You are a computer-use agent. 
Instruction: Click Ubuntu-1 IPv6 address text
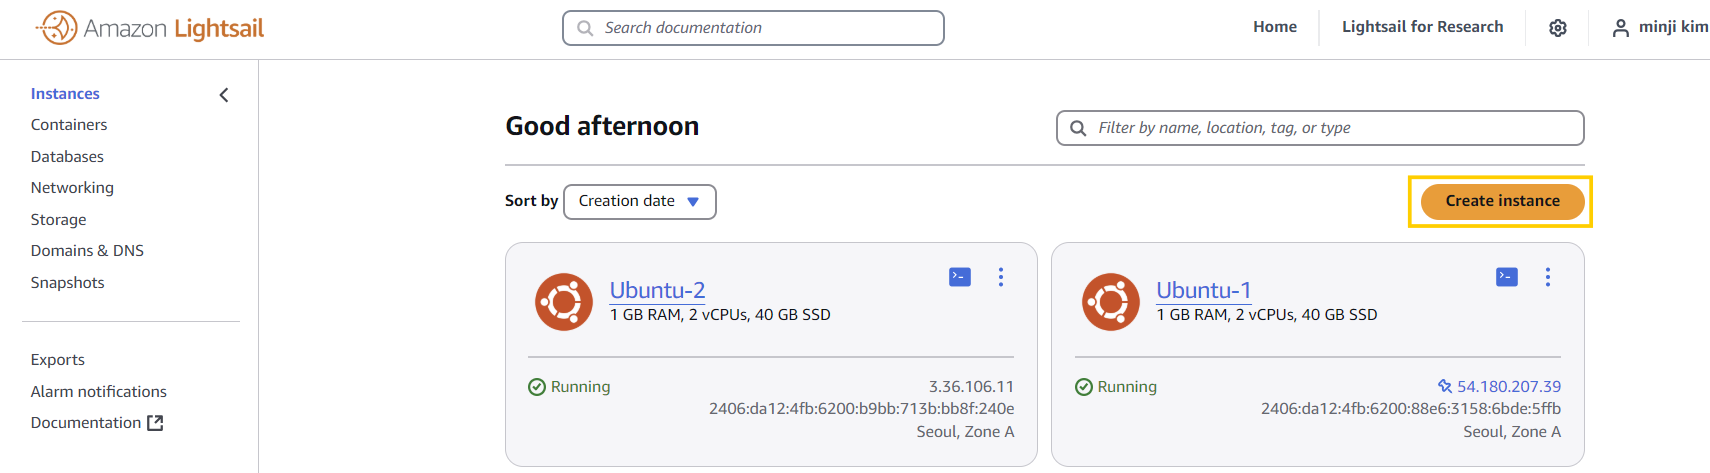(1411, 409)
